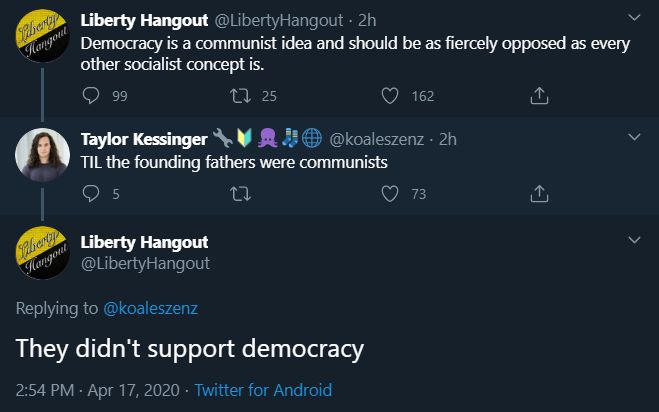Like Taylor Kessinger's tweet with 73 likes
Image resolution: width=659 pixels, height=412 pixels.
[x=391, y=194]
